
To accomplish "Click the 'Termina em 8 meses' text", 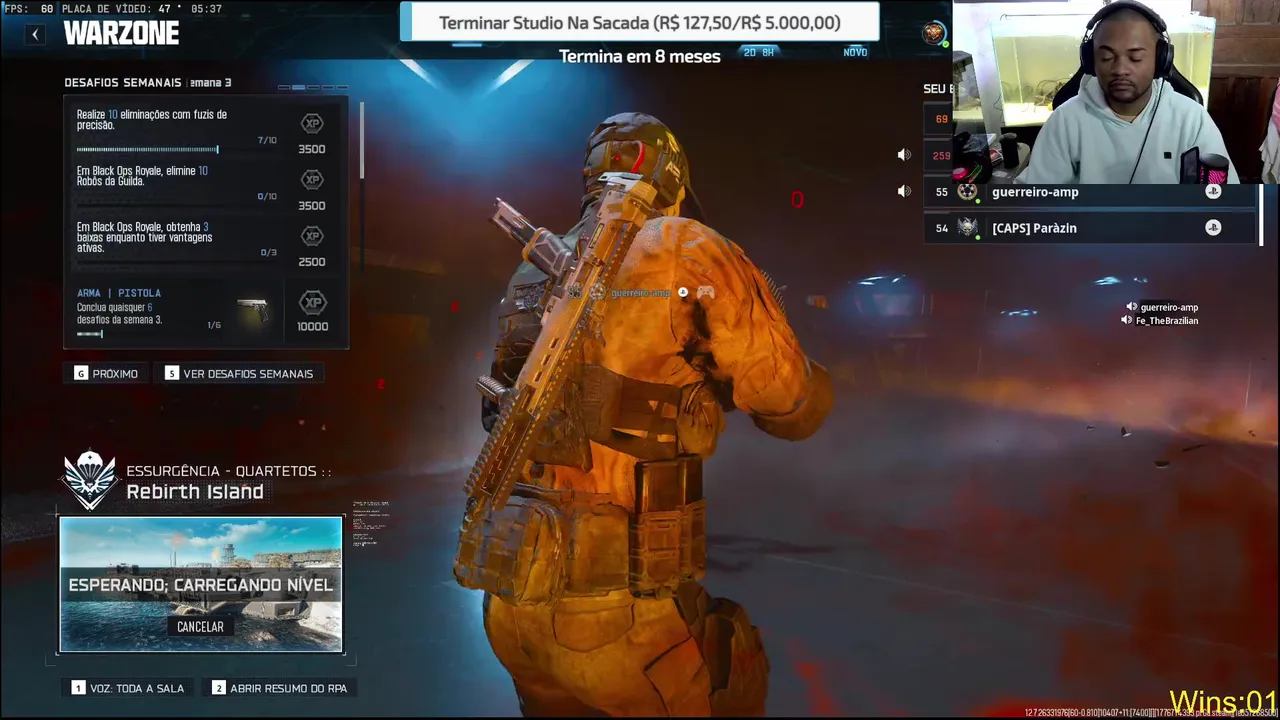I will [x=640, y=56].
